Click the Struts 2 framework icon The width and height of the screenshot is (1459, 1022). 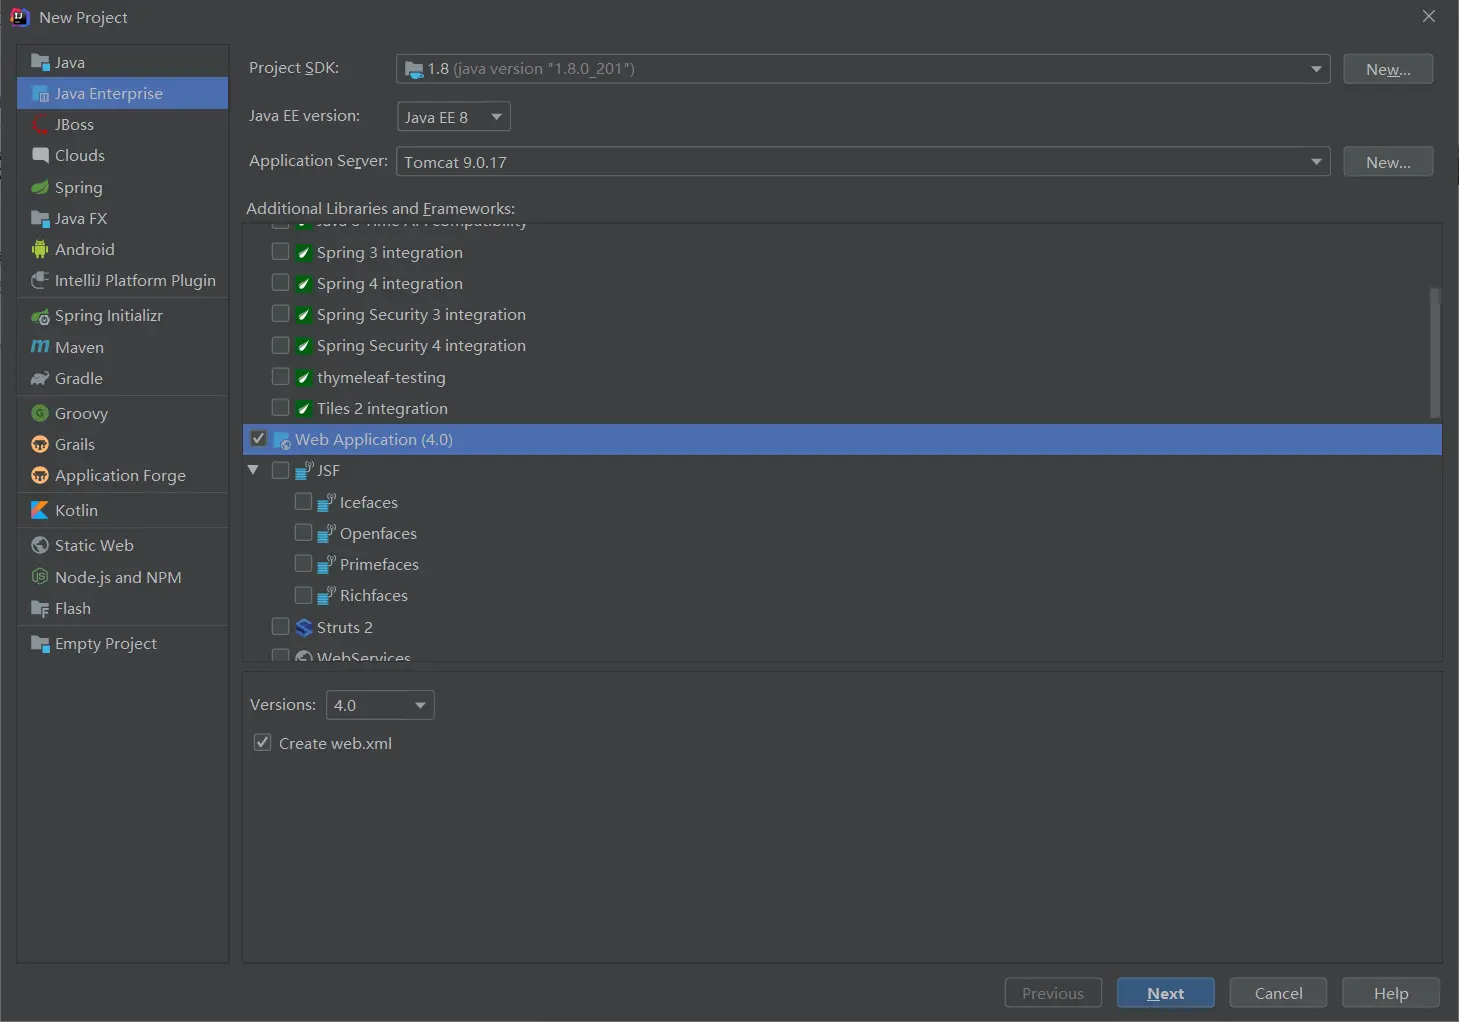coord(304,627)
